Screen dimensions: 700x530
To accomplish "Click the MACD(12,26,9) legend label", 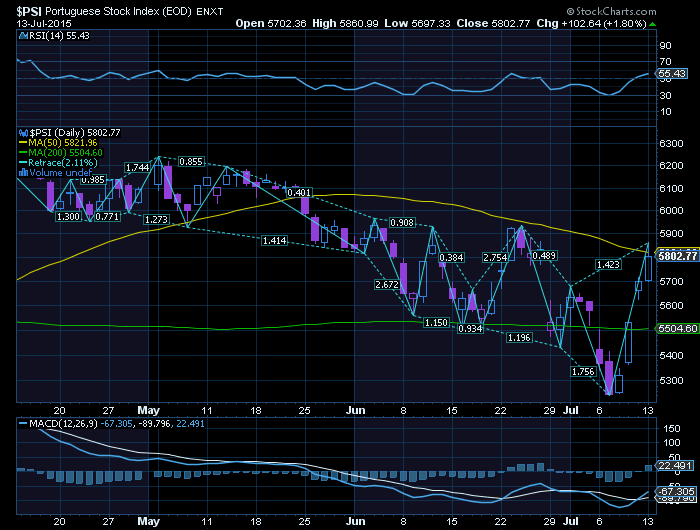I will coord(63,423).
